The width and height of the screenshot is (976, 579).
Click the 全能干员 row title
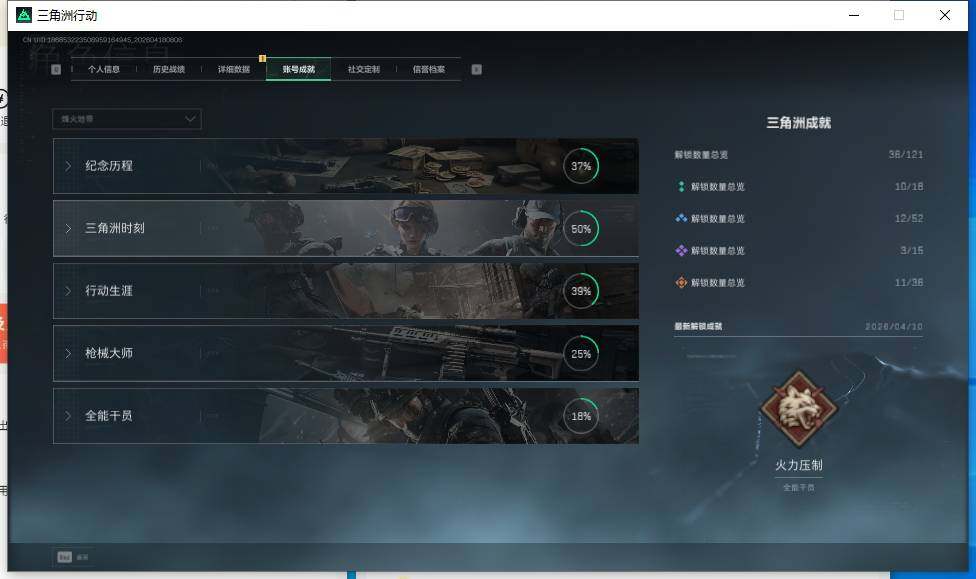click(x=109, y=415)
